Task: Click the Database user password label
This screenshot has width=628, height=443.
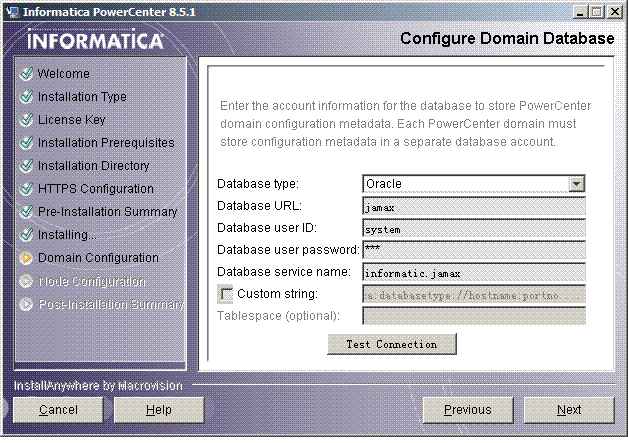Action: tap(288, 250)
